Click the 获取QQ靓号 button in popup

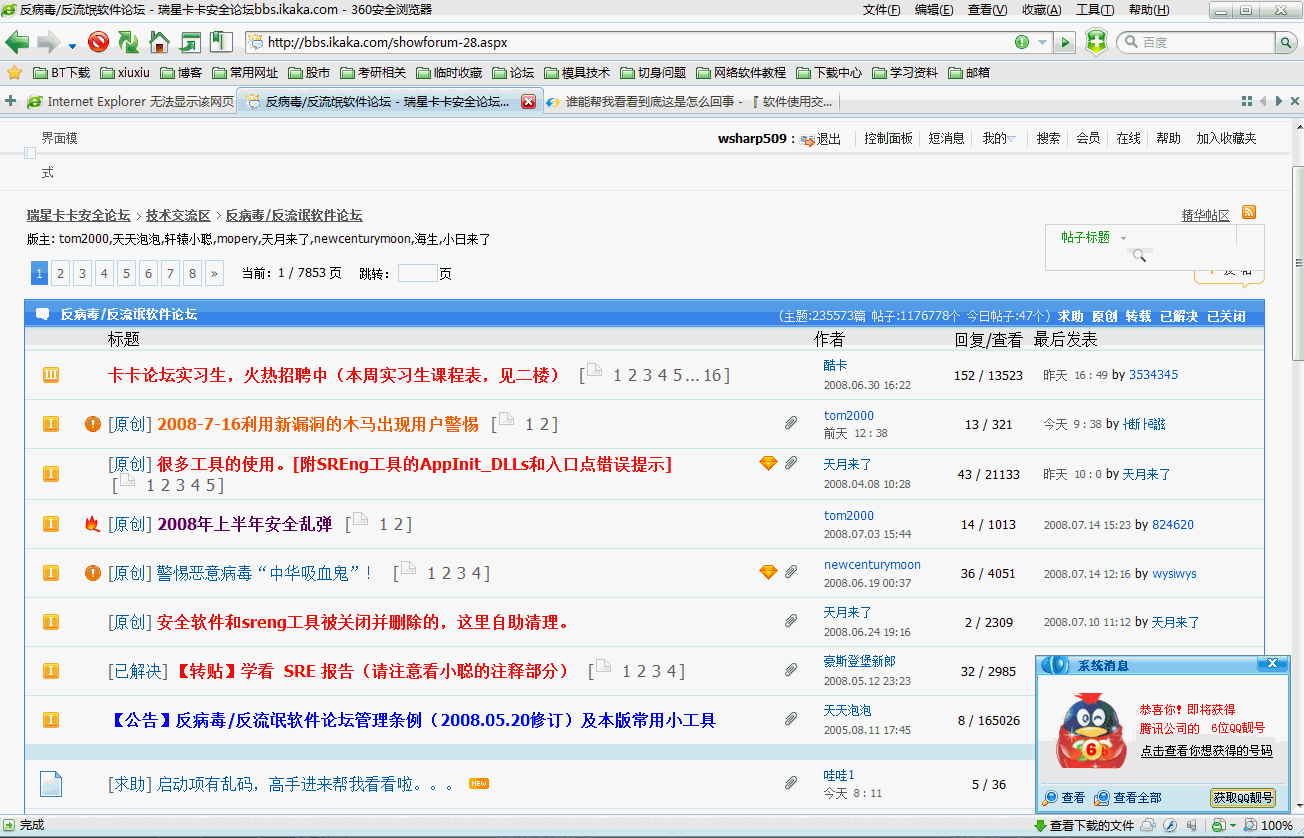pyautogui.click(x=1243, y=798)
